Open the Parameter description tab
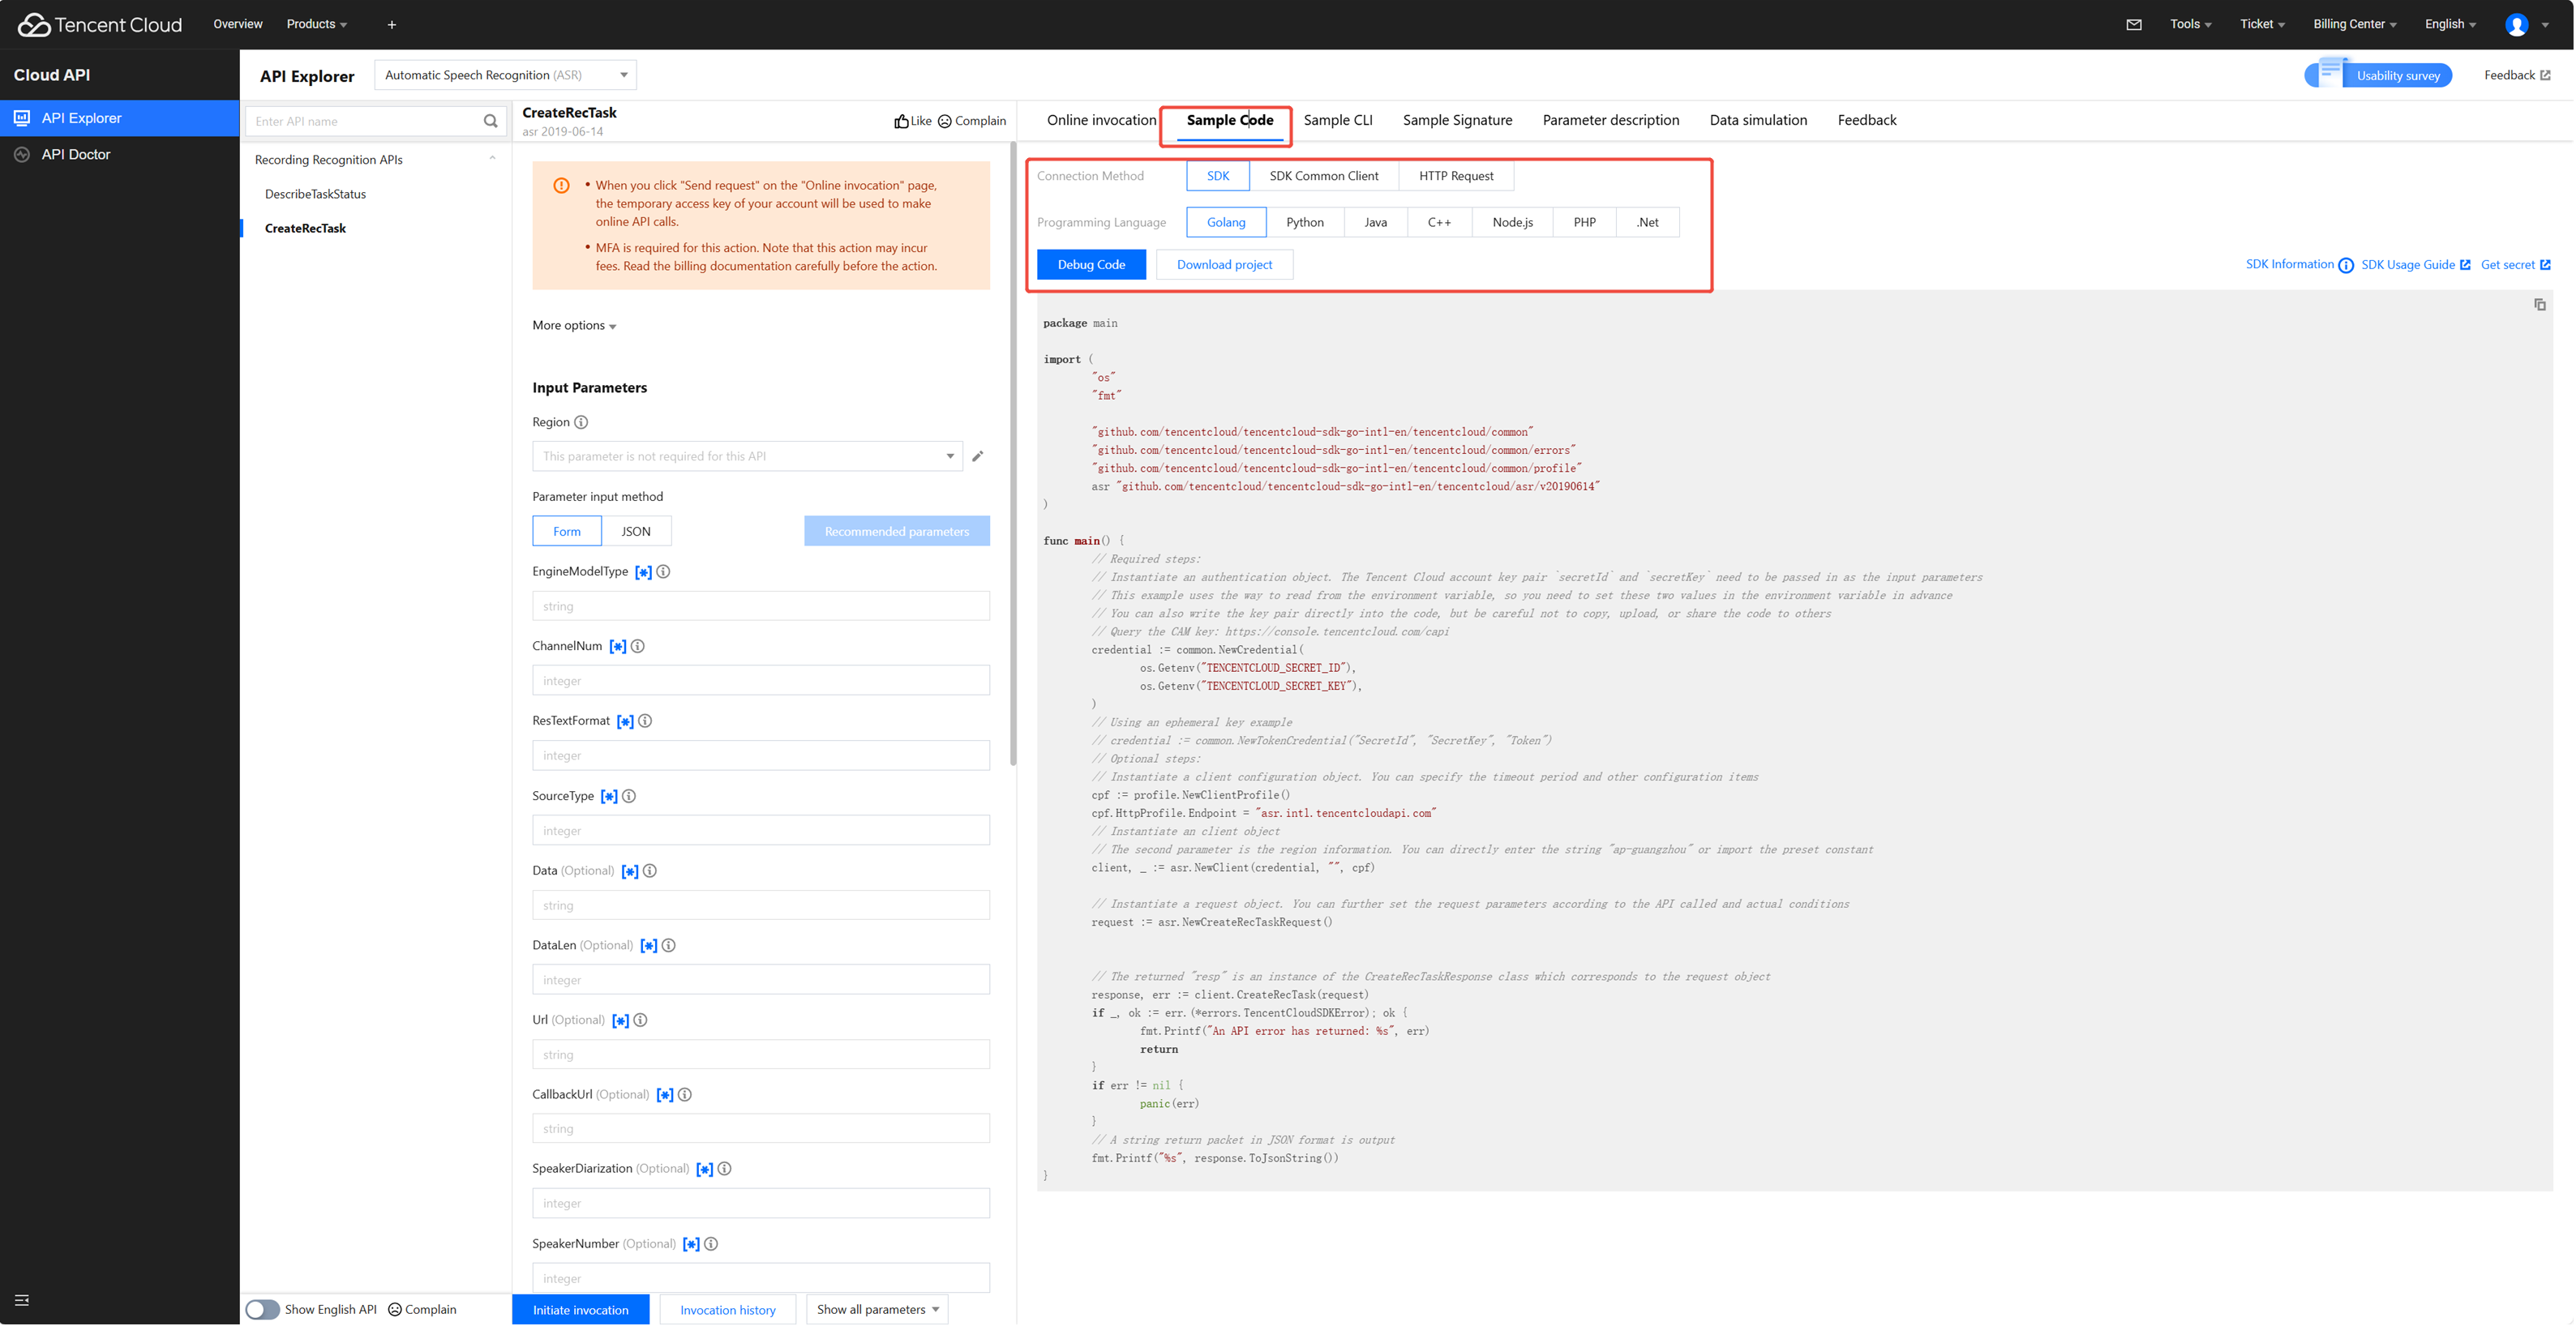This screenshot has height=1339, width=2576. pos(1610,120)
